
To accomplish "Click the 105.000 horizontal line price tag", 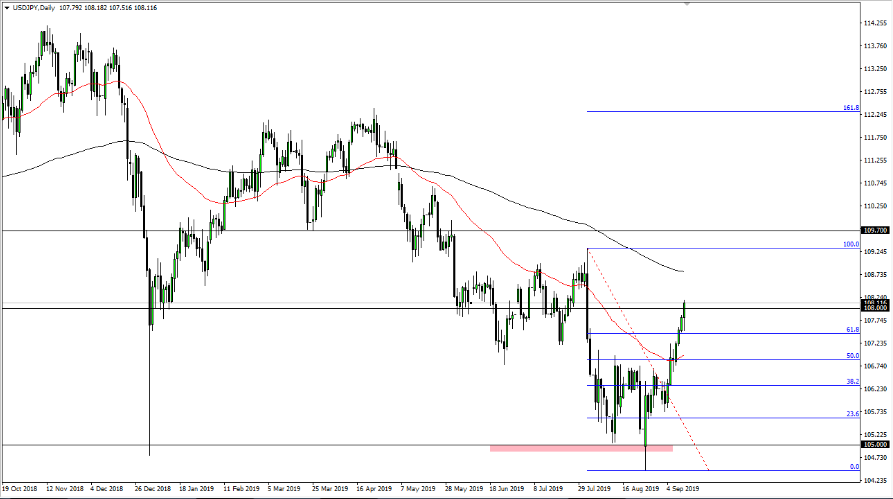I will [875, 444].
